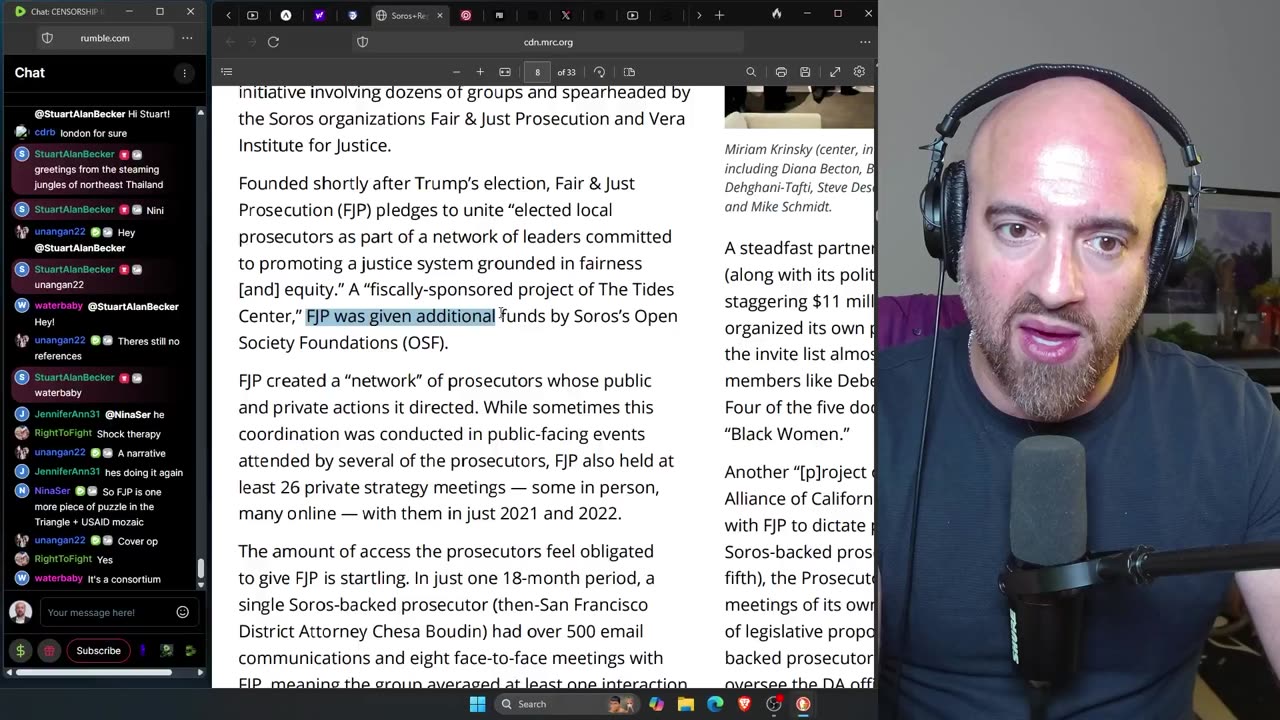Viewport: 1280px width, 720px height.
Task: Click waterbaby in 'It's a consortium' message
Action: tap(59, 579)
